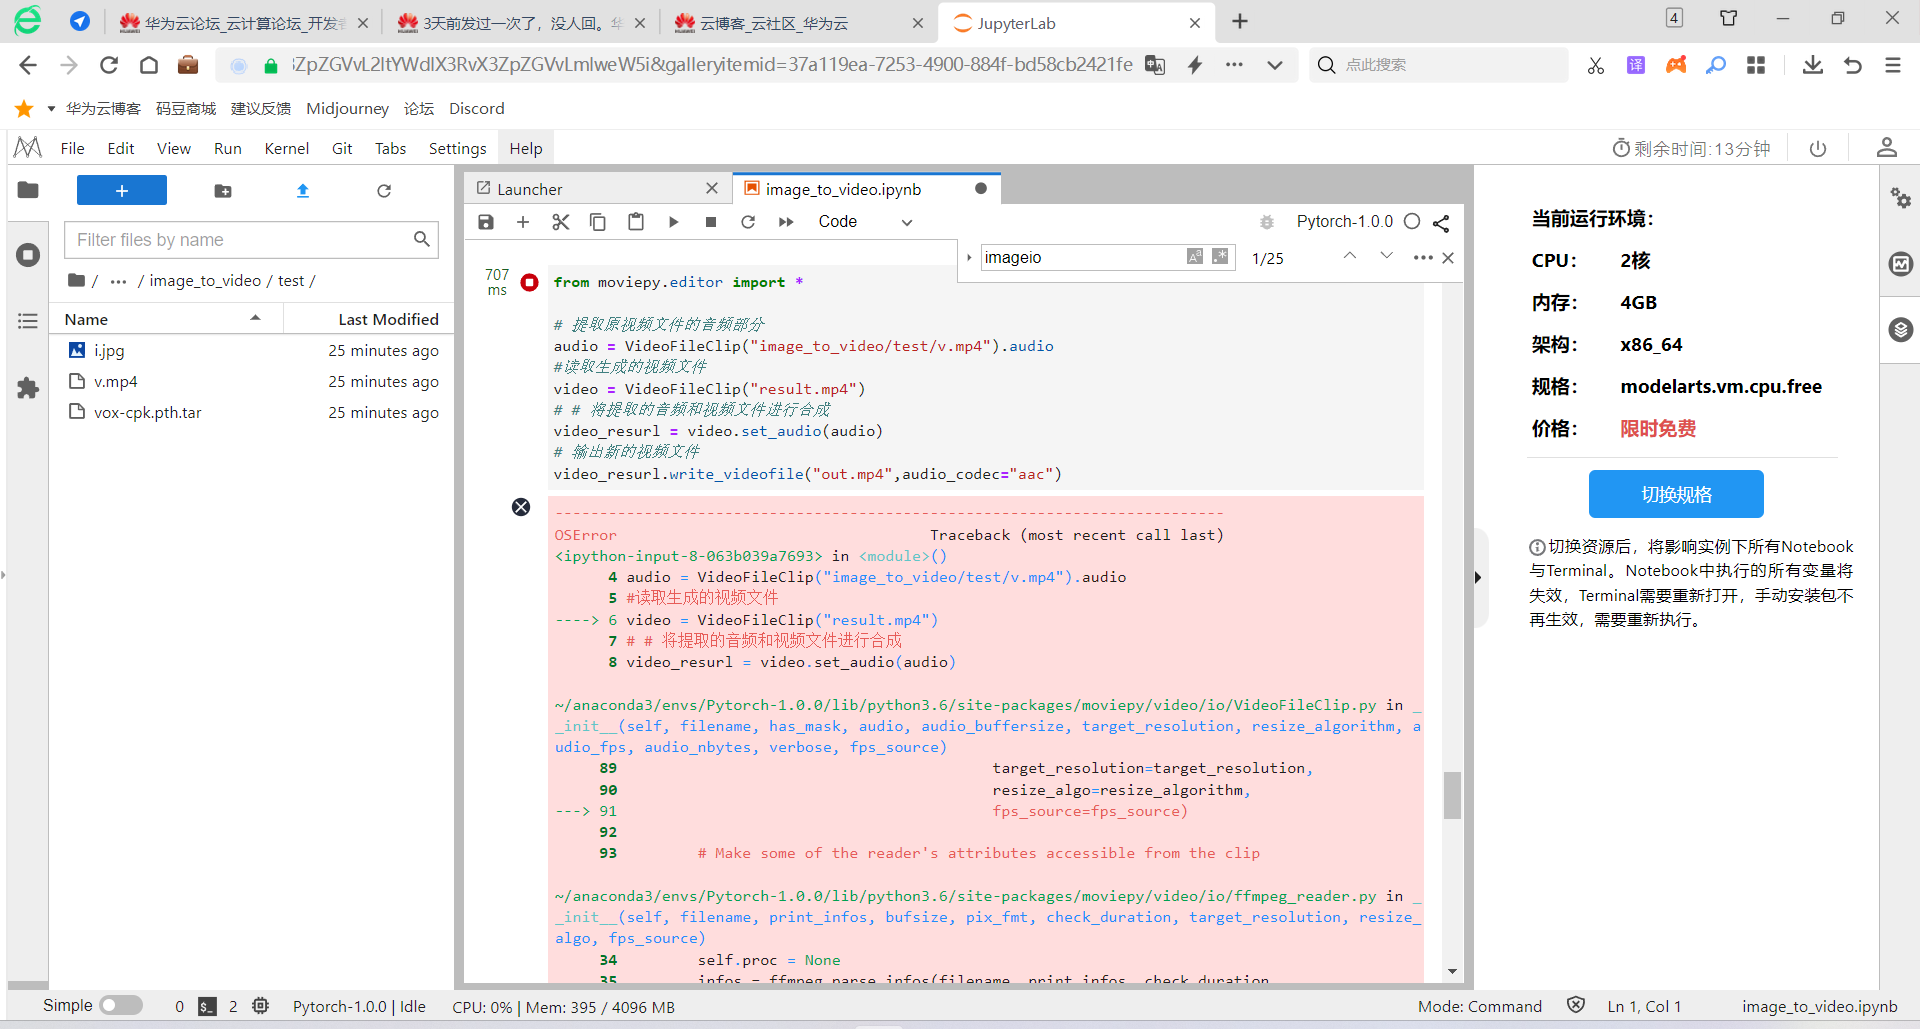Share the notebook with share icon
The image size is (1920, 1029).
pyautogui.click(x=1441, y=223)
